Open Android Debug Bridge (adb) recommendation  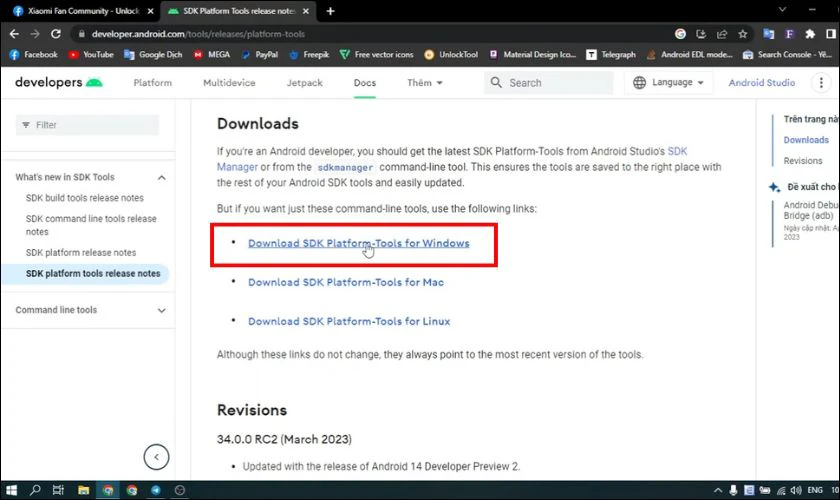pos(811,210)
